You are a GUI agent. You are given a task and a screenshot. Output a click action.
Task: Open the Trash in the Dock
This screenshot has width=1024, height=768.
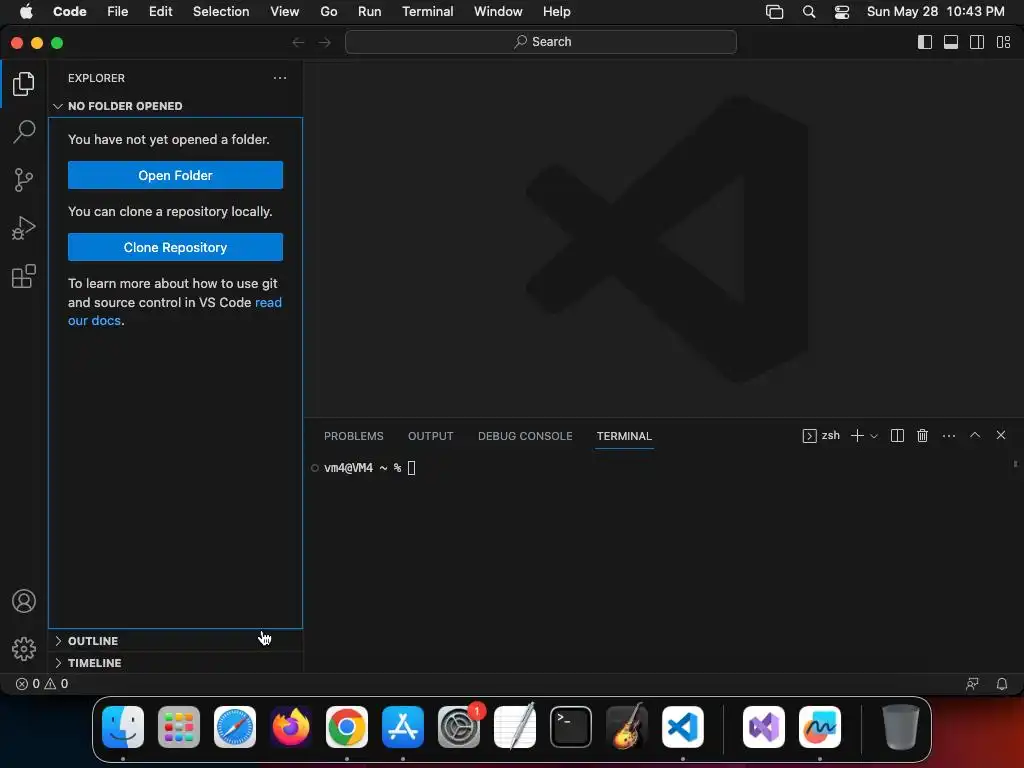coord(900,726)
